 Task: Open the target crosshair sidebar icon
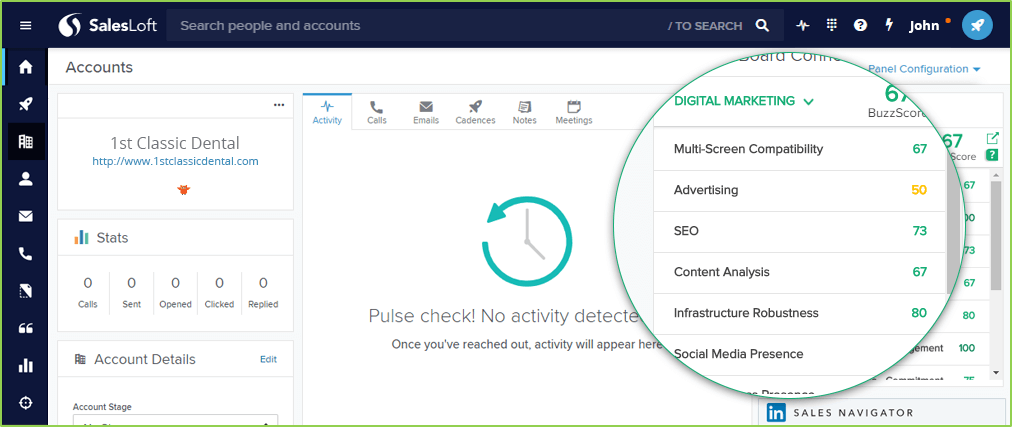(x=26, y=403)
